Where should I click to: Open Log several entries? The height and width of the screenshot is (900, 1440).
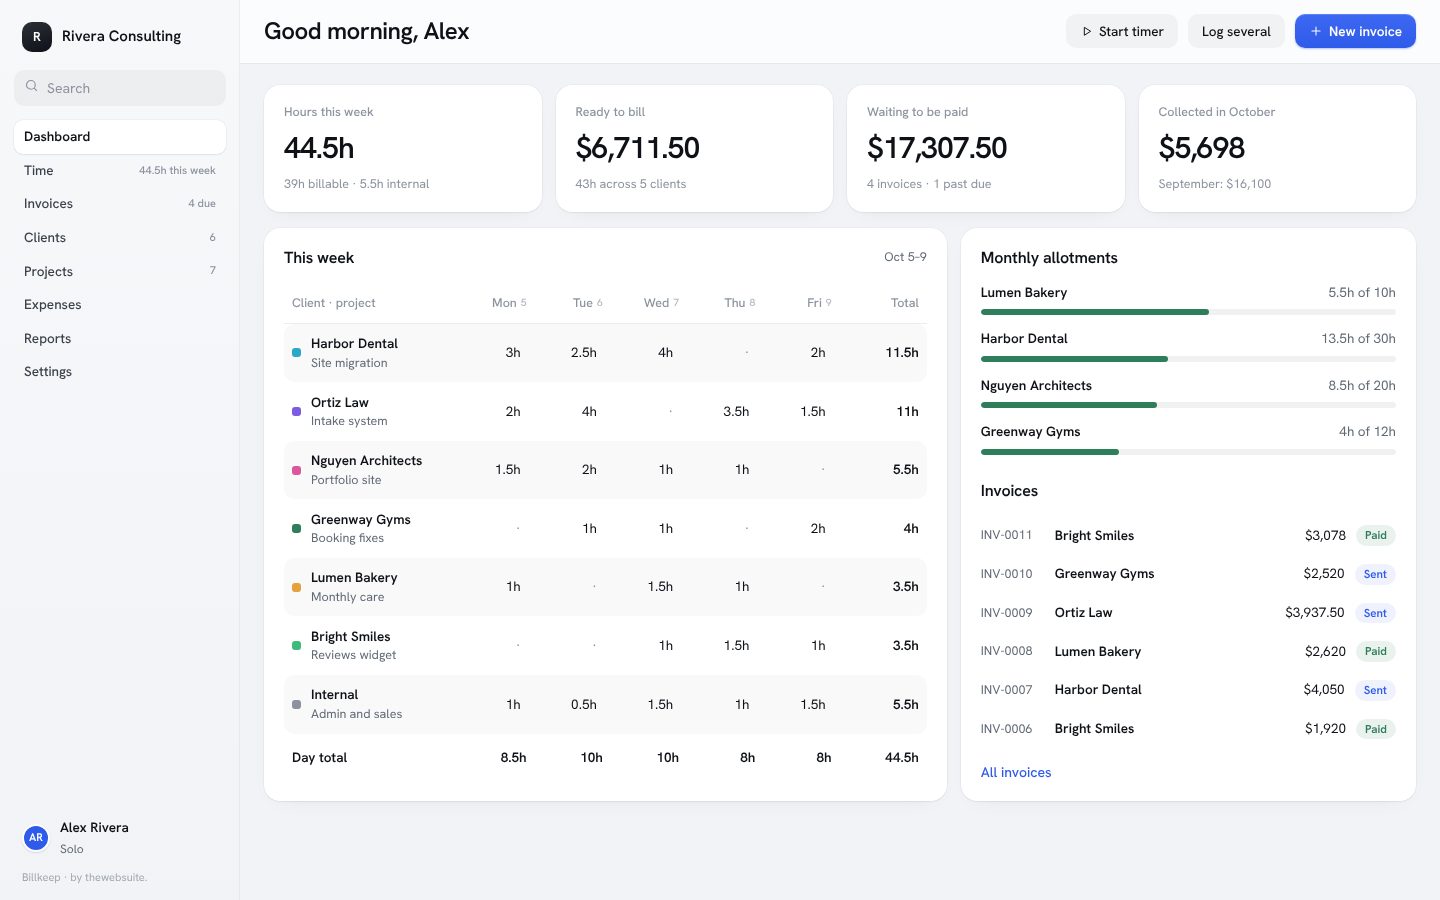(1236, 31)
